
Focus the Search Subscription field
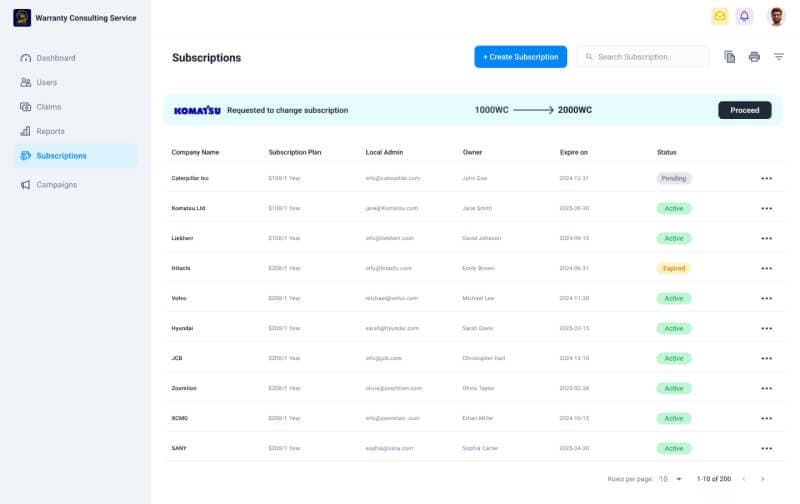[x=643, y=57]
